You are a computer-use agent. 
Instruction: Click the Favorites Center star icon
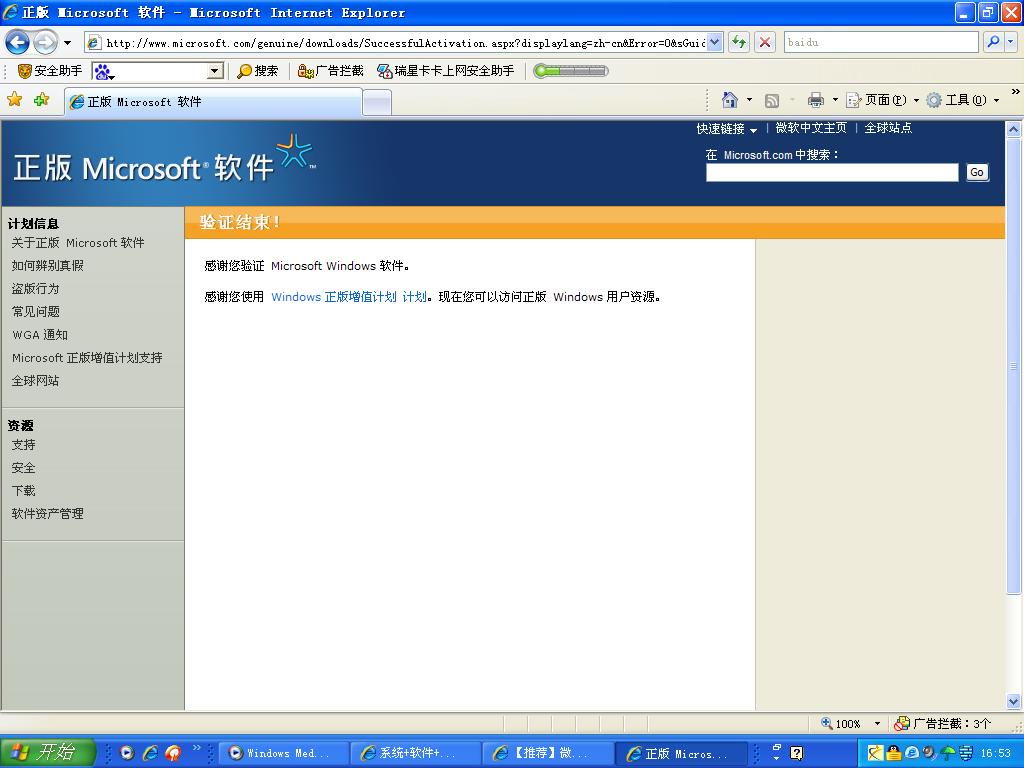[x=14, y=100]
